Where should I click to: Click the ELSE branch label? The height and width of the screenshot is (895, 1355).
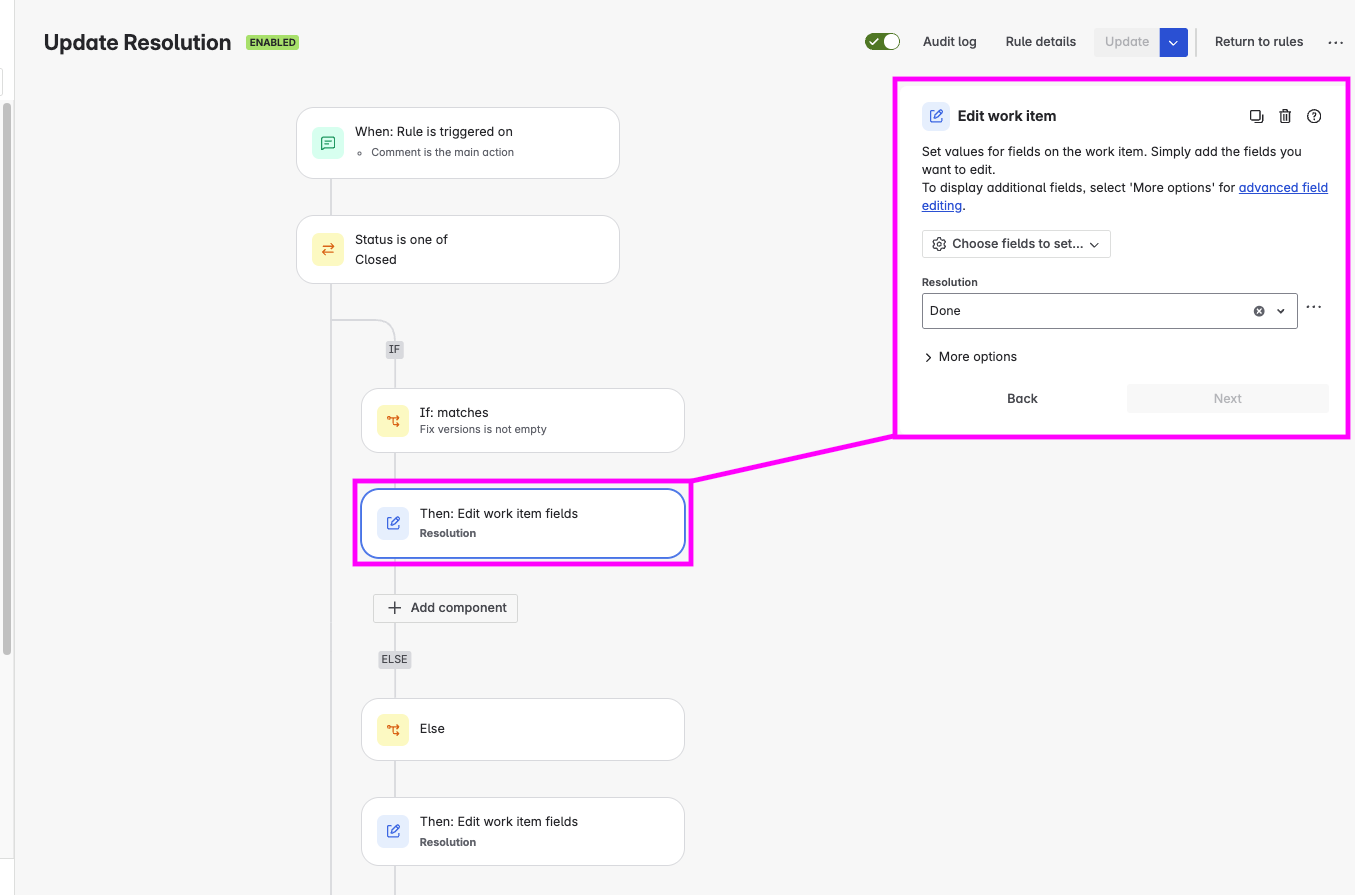coord(395,660)
